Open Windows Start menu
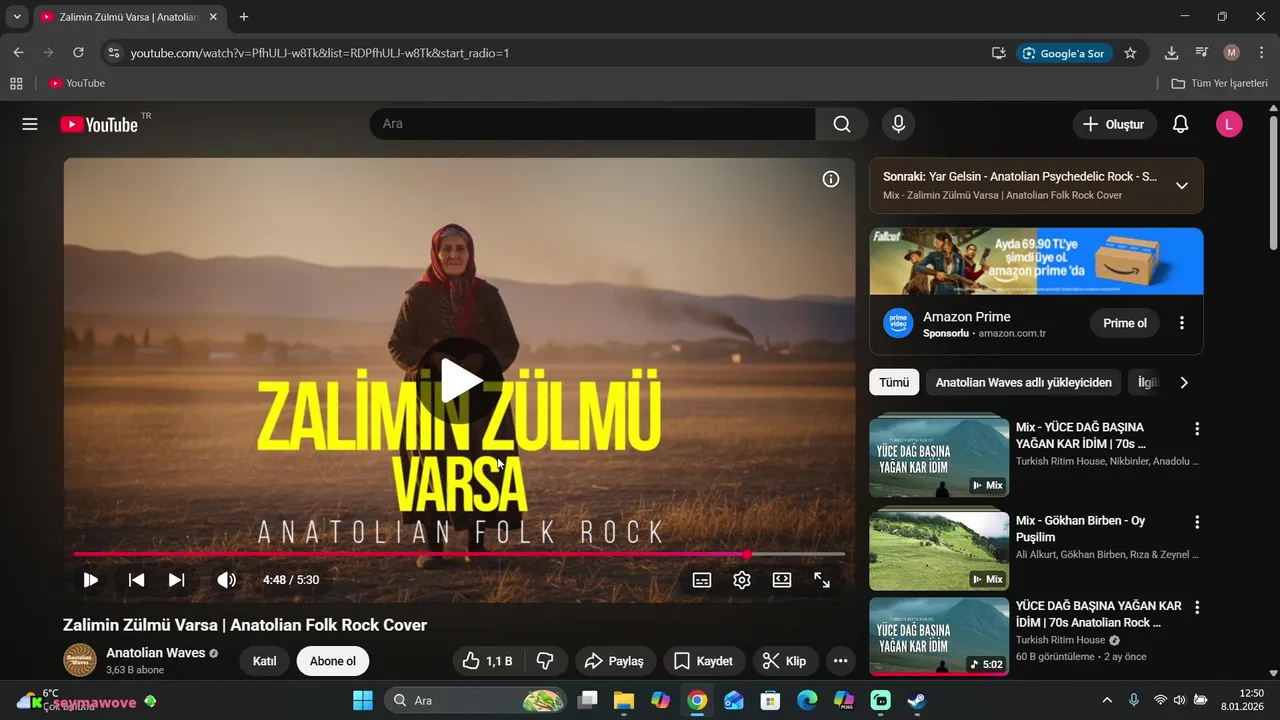This screenshot has width=1280, height=720. 363,700
